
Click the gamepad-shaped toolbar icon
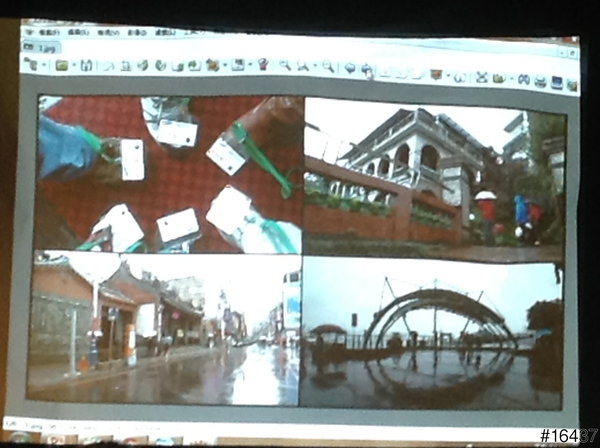pos(523,79)
